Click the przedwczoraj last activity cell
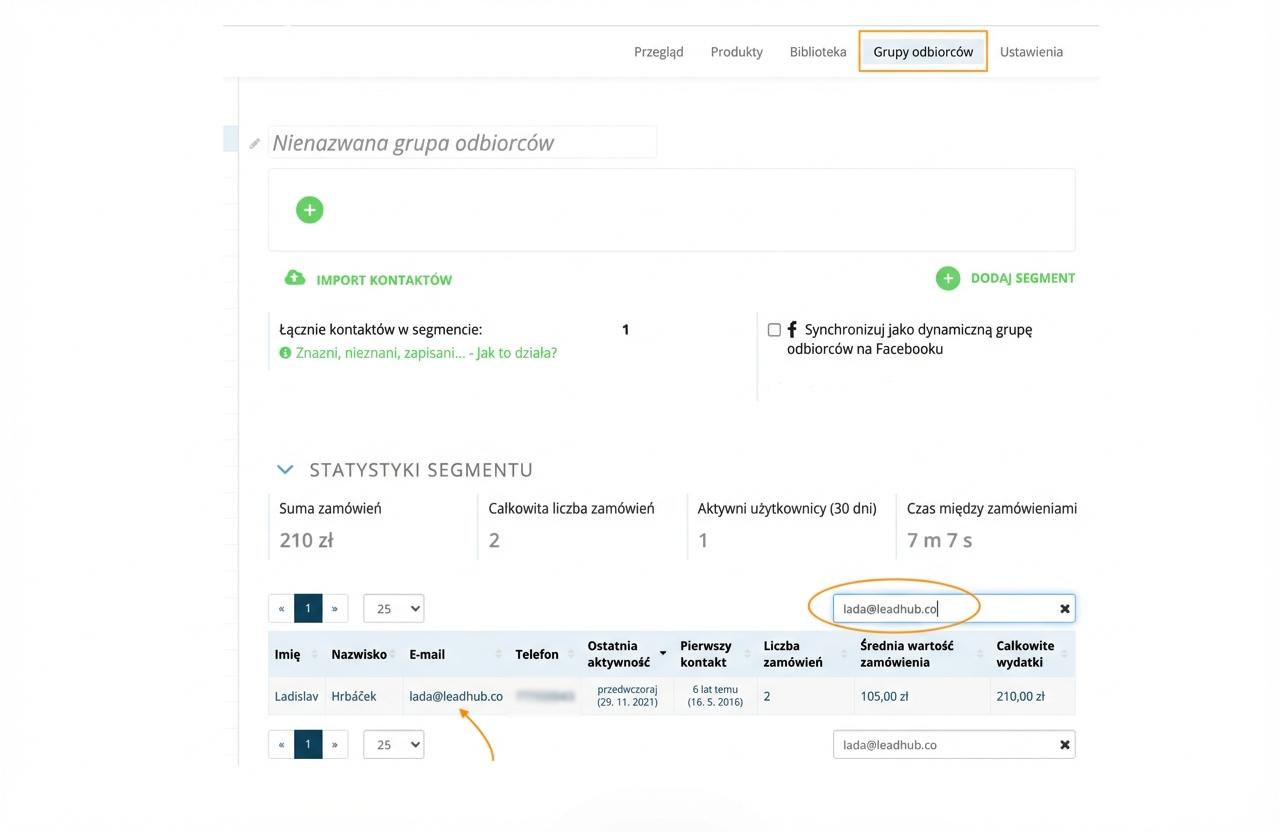This screenshot has height=832, width=1280. (x=627, y=696)
